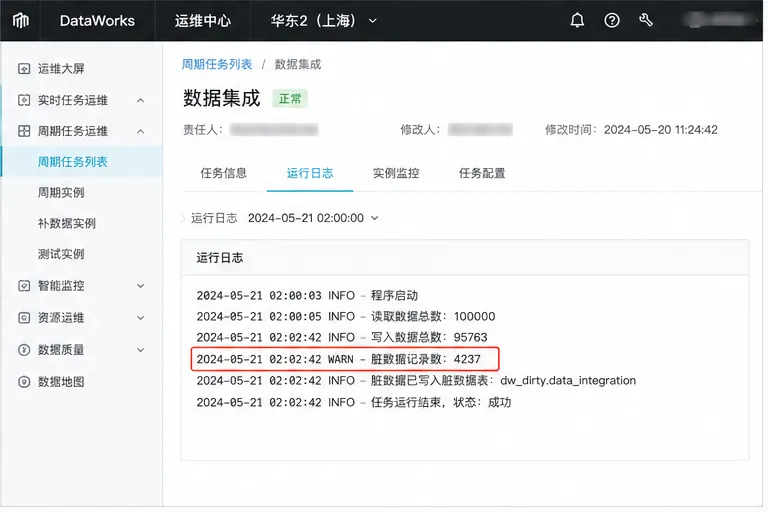Screen dimensions: 768x512
Task: Switch to the 任务配置 tab
Action: click(x=482, y=173)
